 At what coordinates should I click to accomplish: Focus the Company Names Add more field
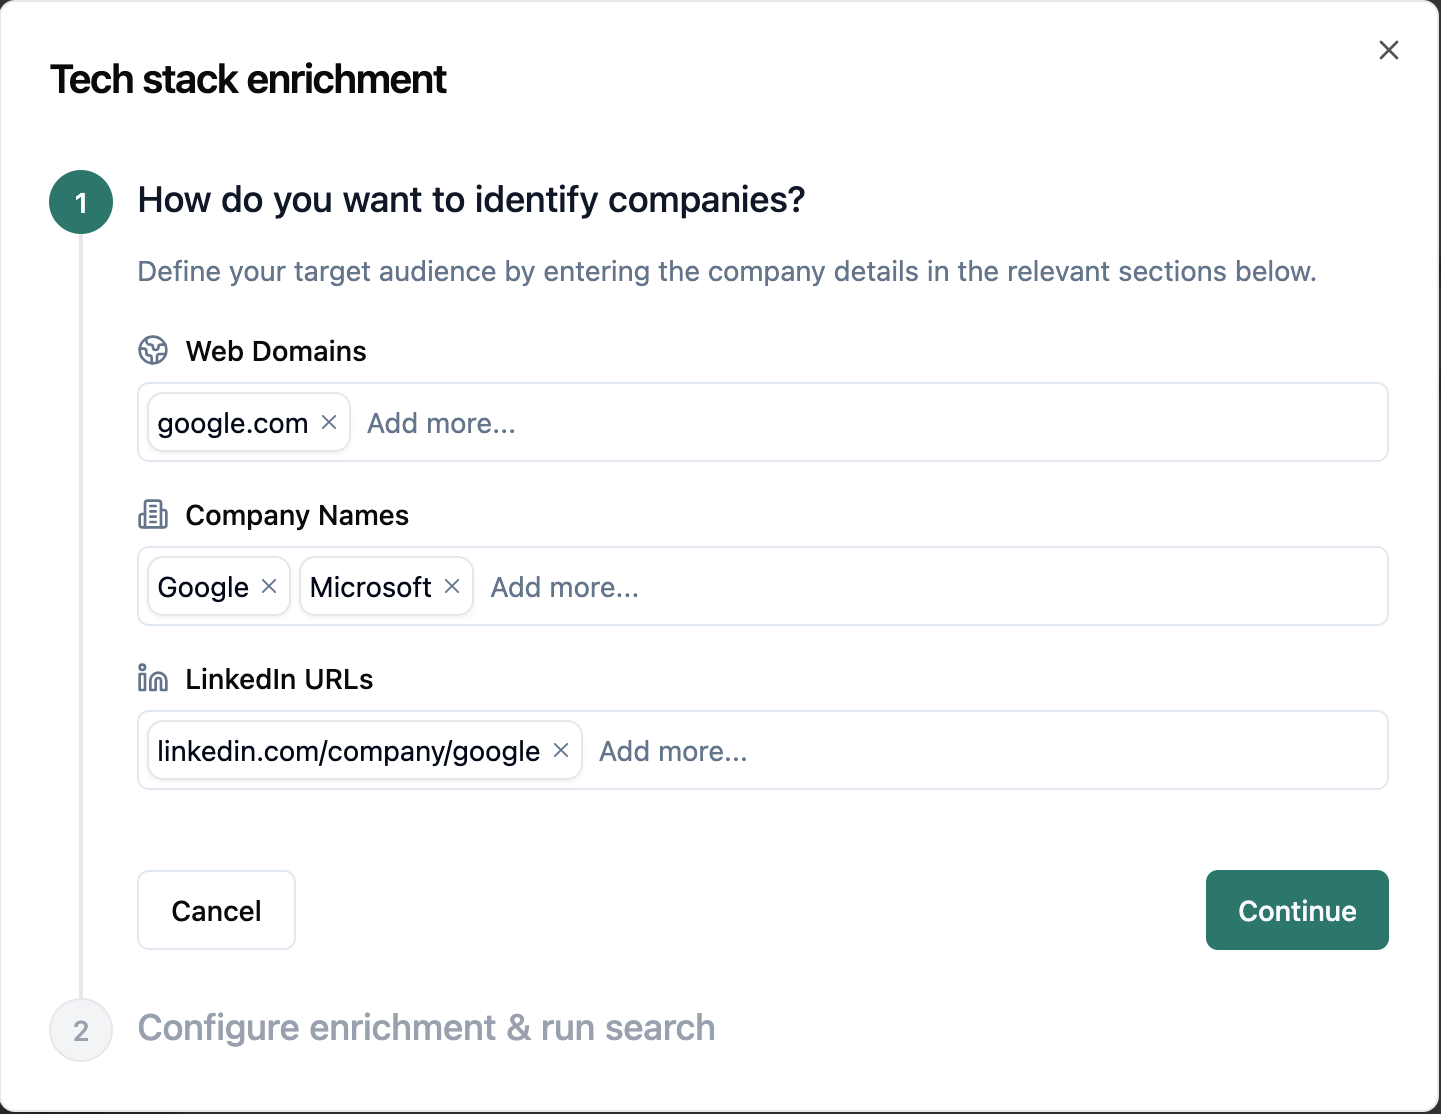point(930,587)
